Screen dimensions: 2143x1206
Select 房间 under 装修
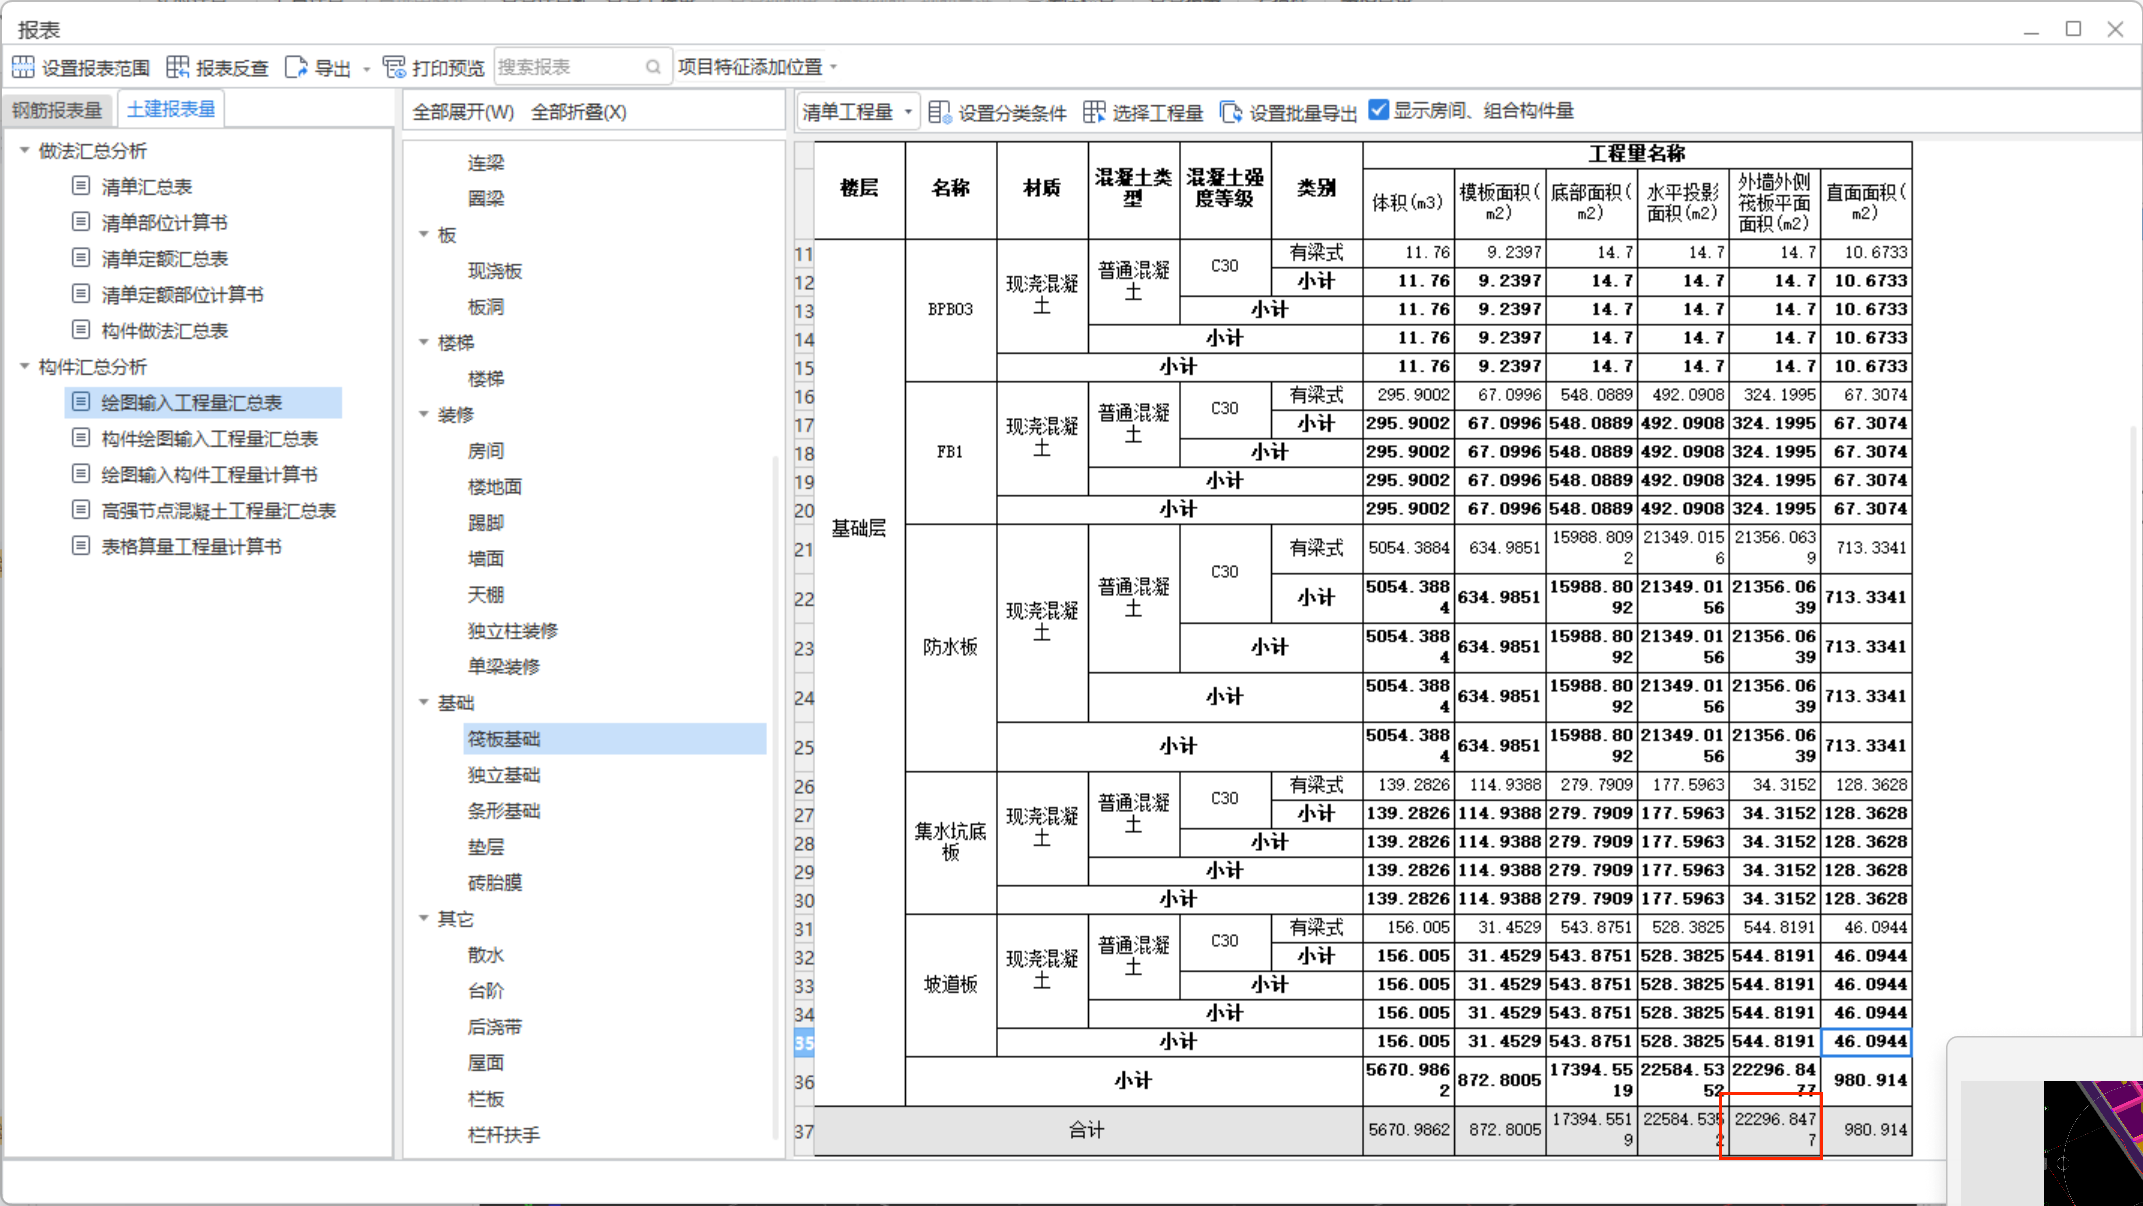coord(486,450)
